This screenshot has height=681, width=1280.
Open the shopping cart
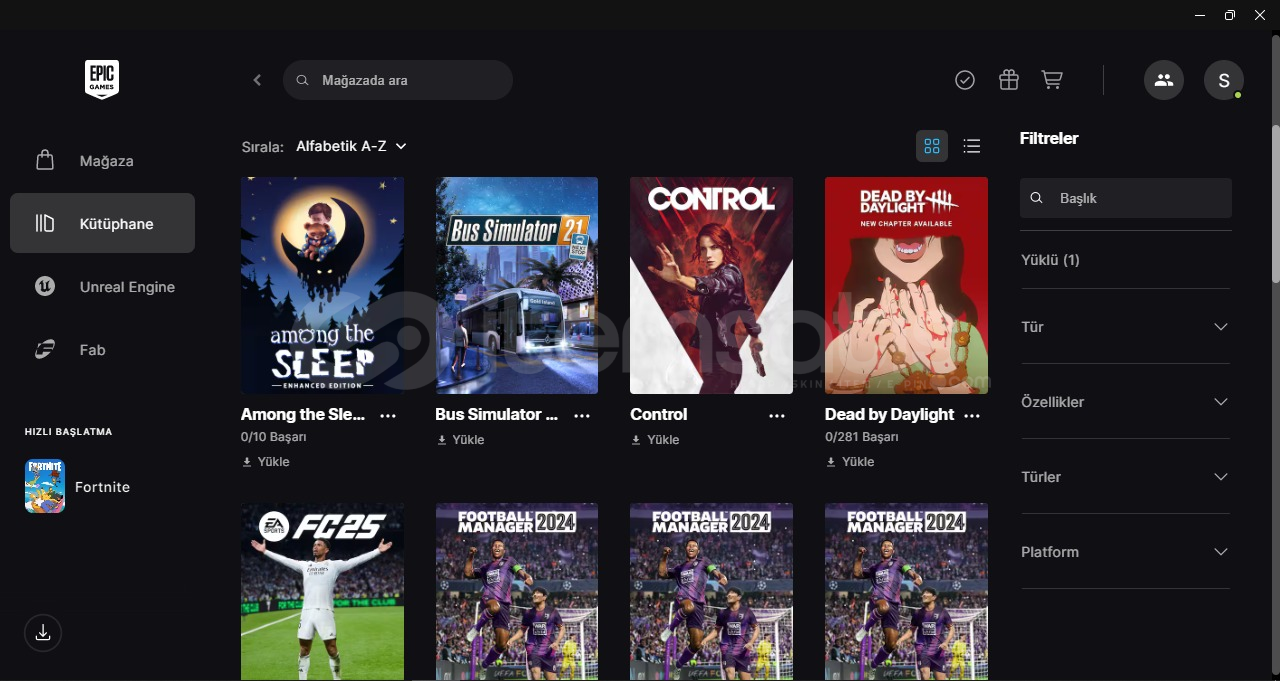(x=1052, y=80)
